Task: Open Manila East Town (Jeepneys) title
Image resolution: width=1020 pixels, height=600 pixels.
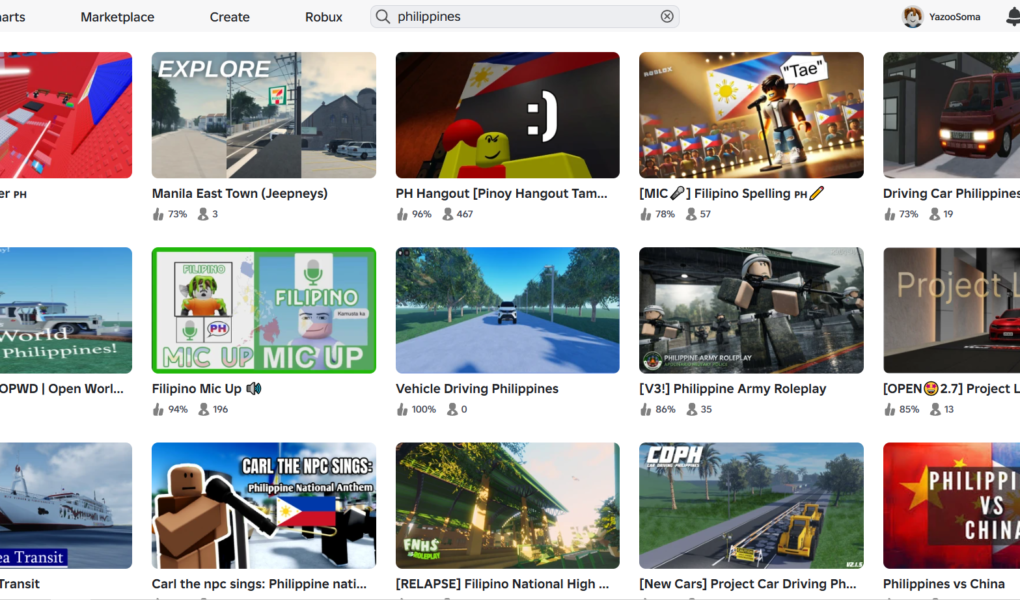Action: pos(239,194)
